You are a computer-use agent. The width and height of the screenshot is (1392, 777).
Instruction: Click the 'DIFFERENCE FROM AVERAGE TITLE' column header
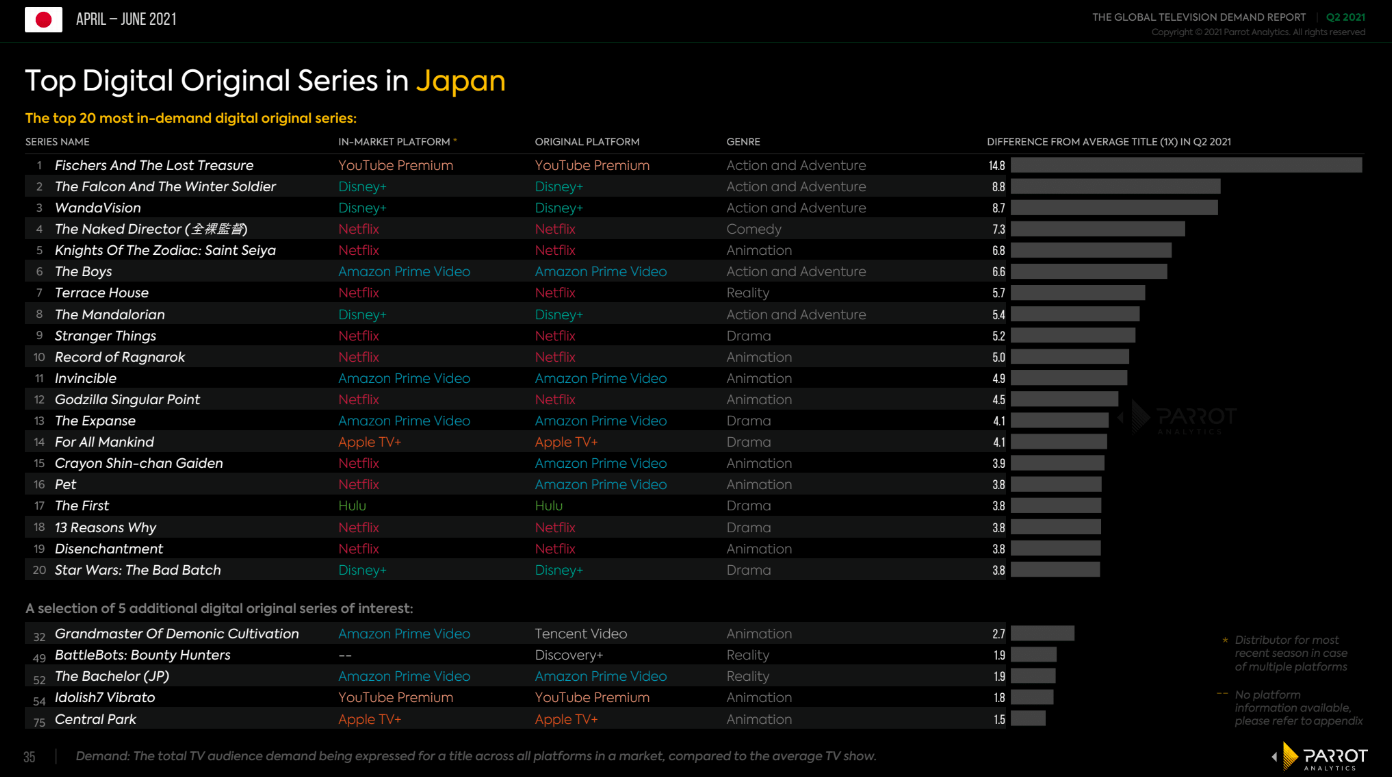coord(1109,142)
